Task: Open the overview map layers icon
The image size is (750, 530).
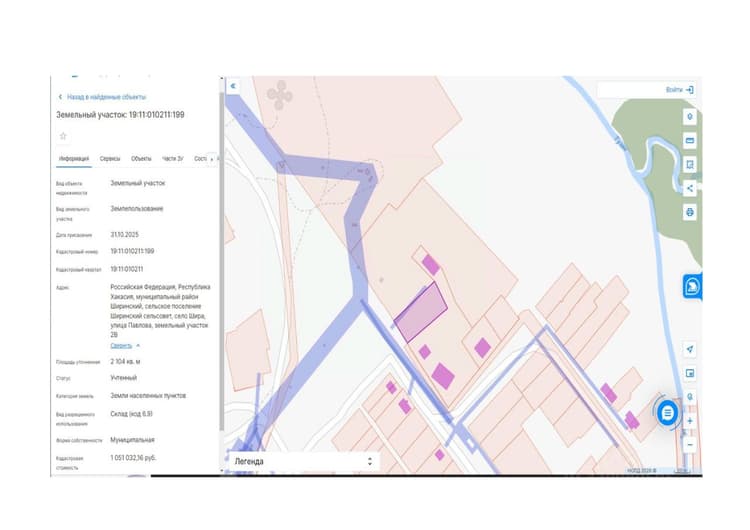Action: click(690, 373)
